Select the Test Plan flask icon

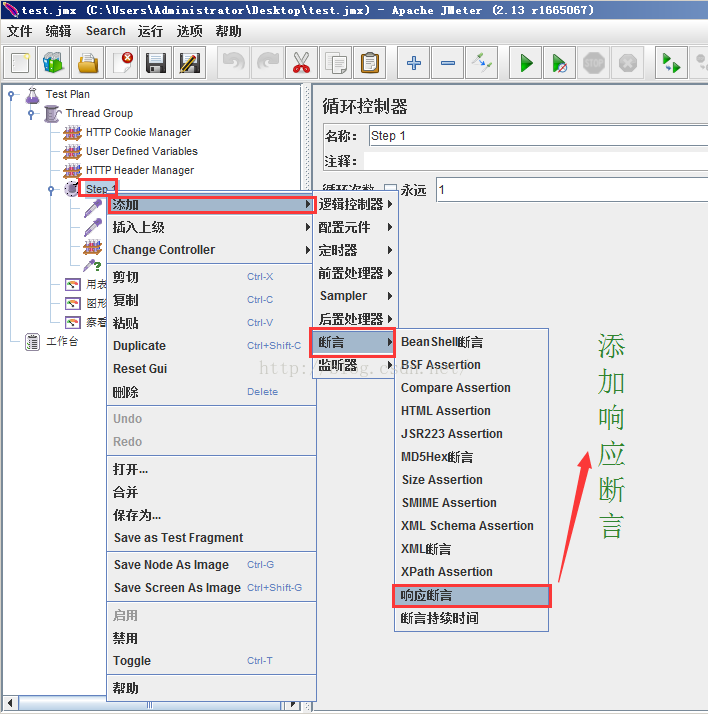click(32, 95)
